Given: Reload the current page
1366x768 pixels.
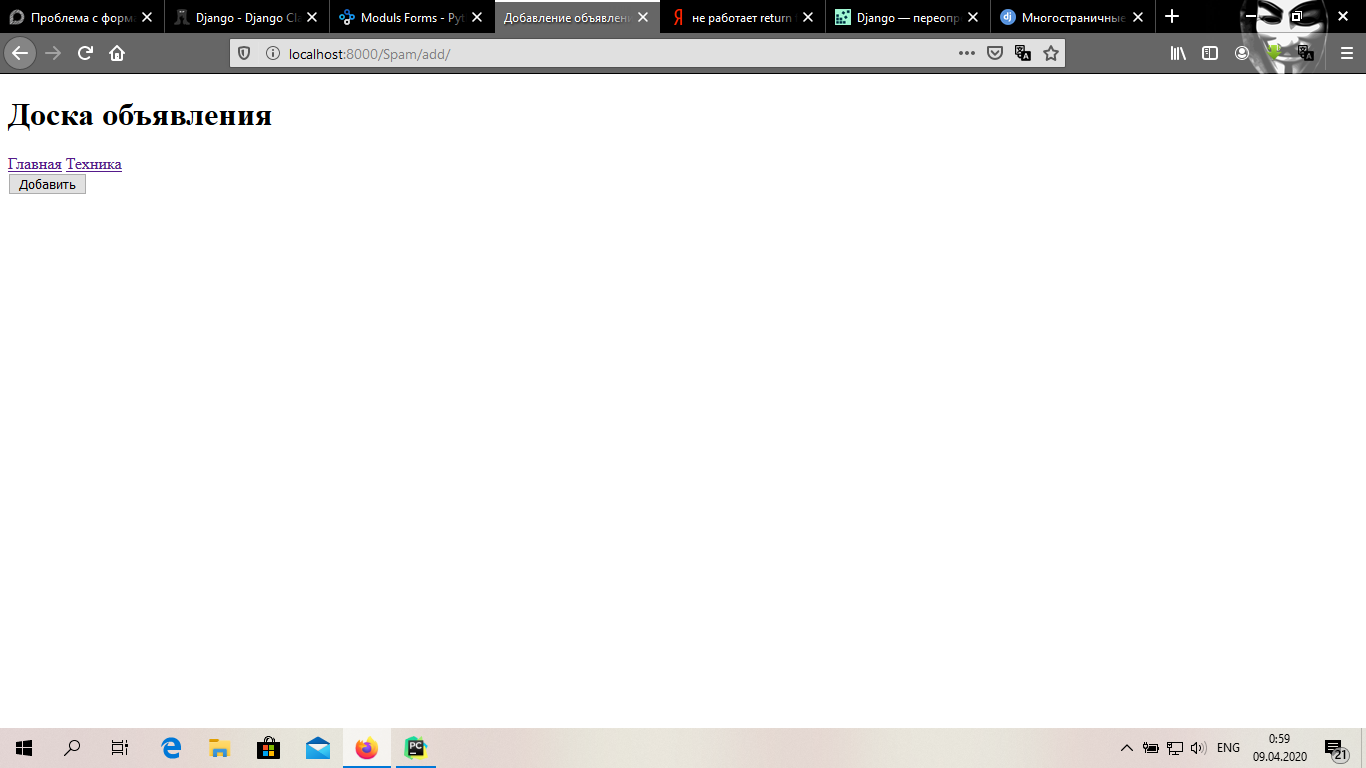Looking at the screenshot, I should pos(85,53).
